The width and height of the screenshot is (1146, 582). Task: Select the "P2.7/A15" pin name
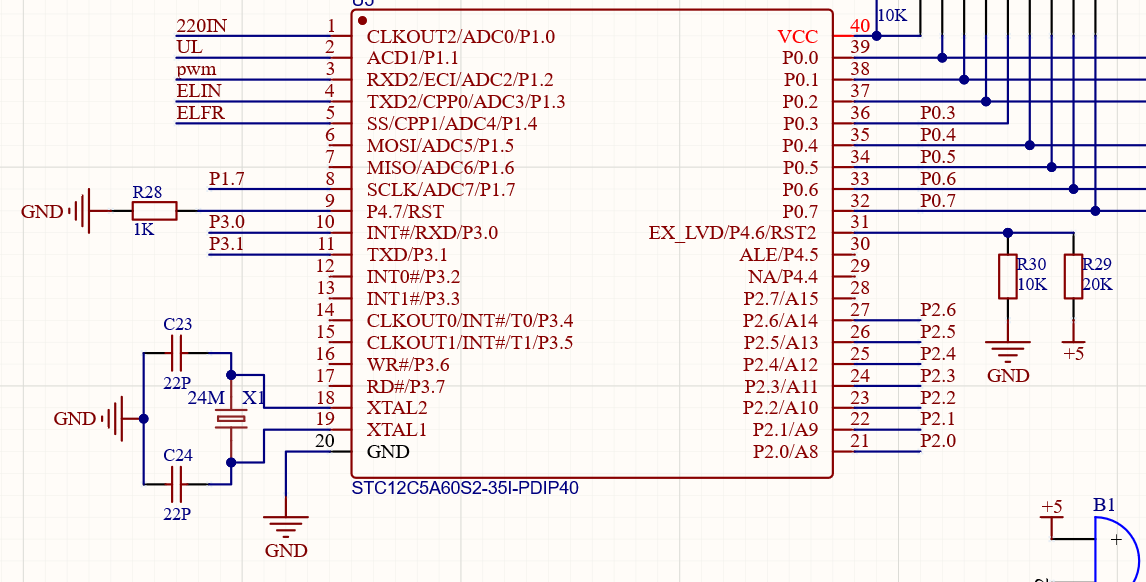click(x=781, y=299)
